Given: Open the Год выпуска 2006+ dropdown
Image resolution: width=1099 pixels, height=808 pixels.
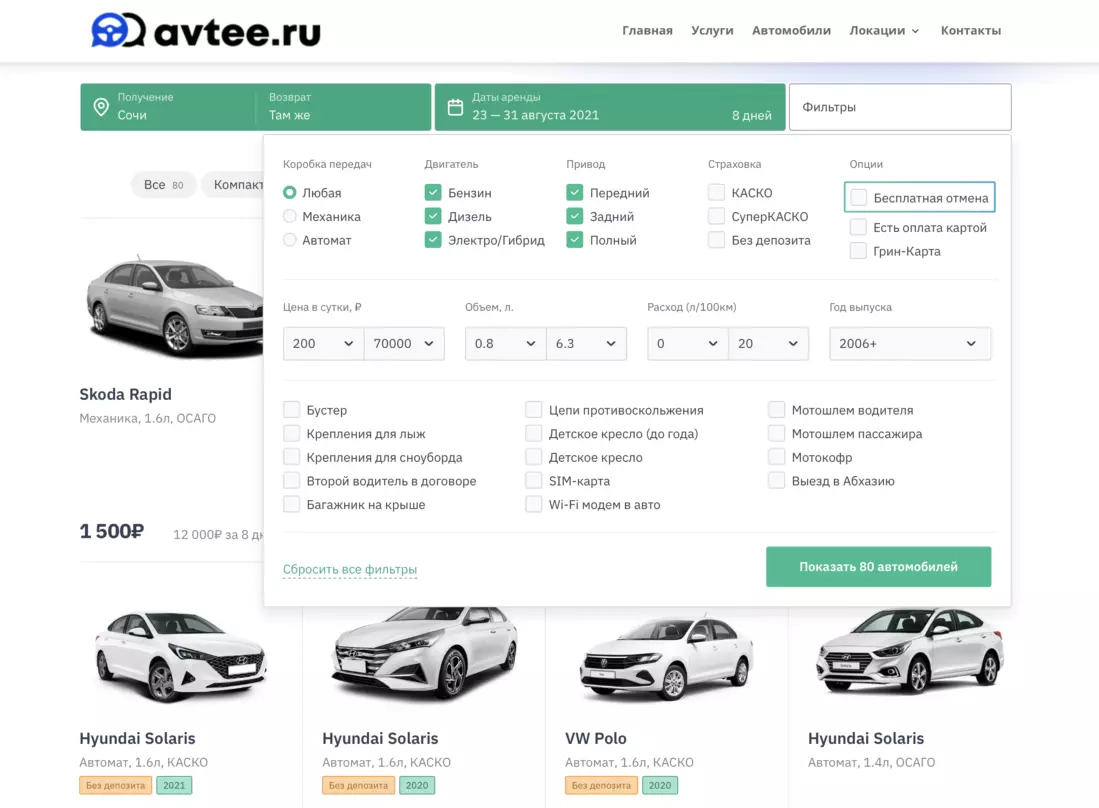Looking at the screenshot, I should (x=910, y=343).
